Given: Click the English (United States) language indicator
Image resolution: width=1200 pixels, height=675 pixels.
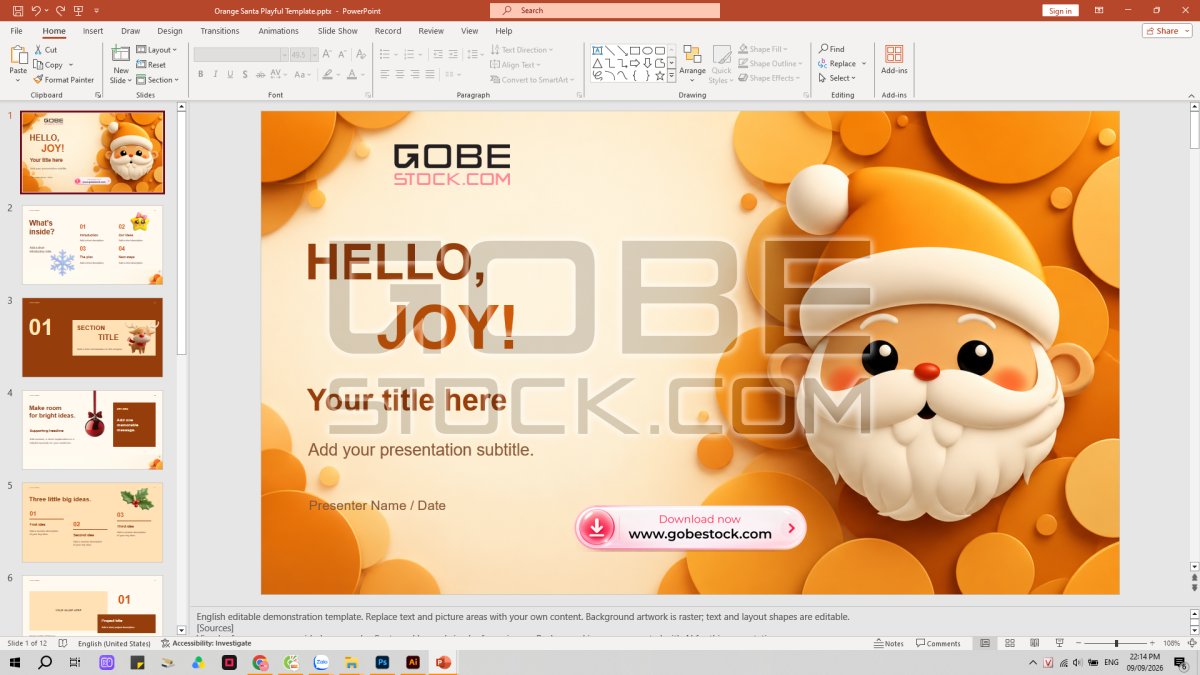Looking at the screenshot, I should 114,643.
